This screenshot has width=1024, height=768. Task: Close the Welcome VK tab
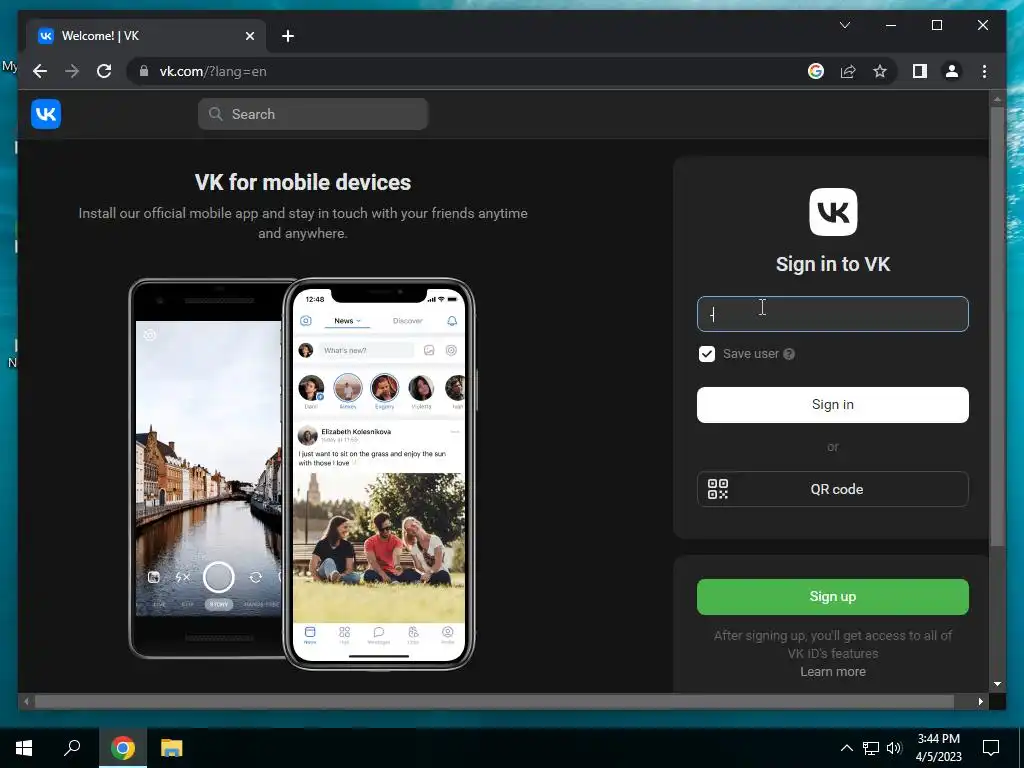(x=249, y=36)
